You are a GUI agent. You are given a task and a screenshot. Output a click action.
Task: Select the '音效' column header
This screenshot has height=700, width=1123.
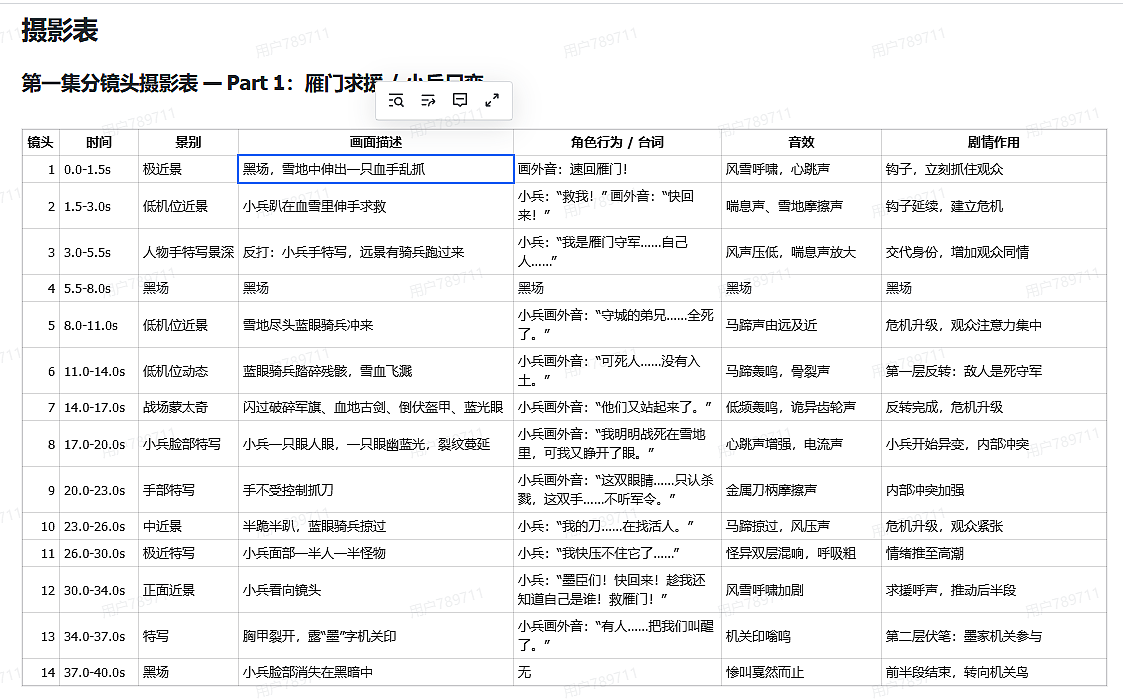801,143
